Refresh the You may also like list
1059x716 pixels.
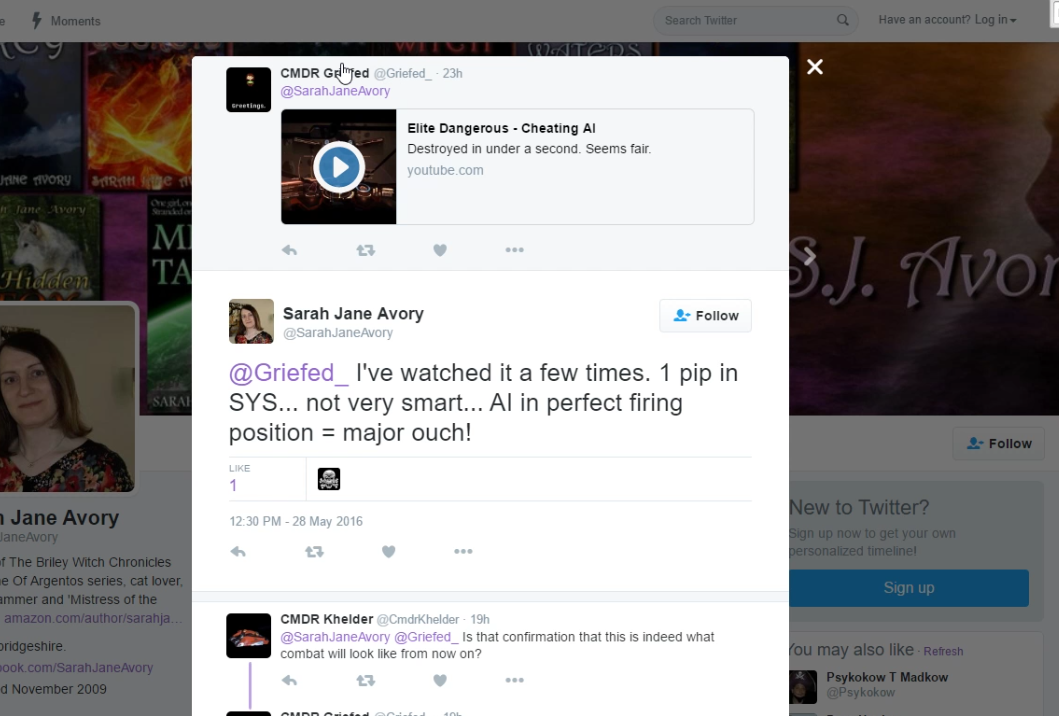click(x=943, y=652)
